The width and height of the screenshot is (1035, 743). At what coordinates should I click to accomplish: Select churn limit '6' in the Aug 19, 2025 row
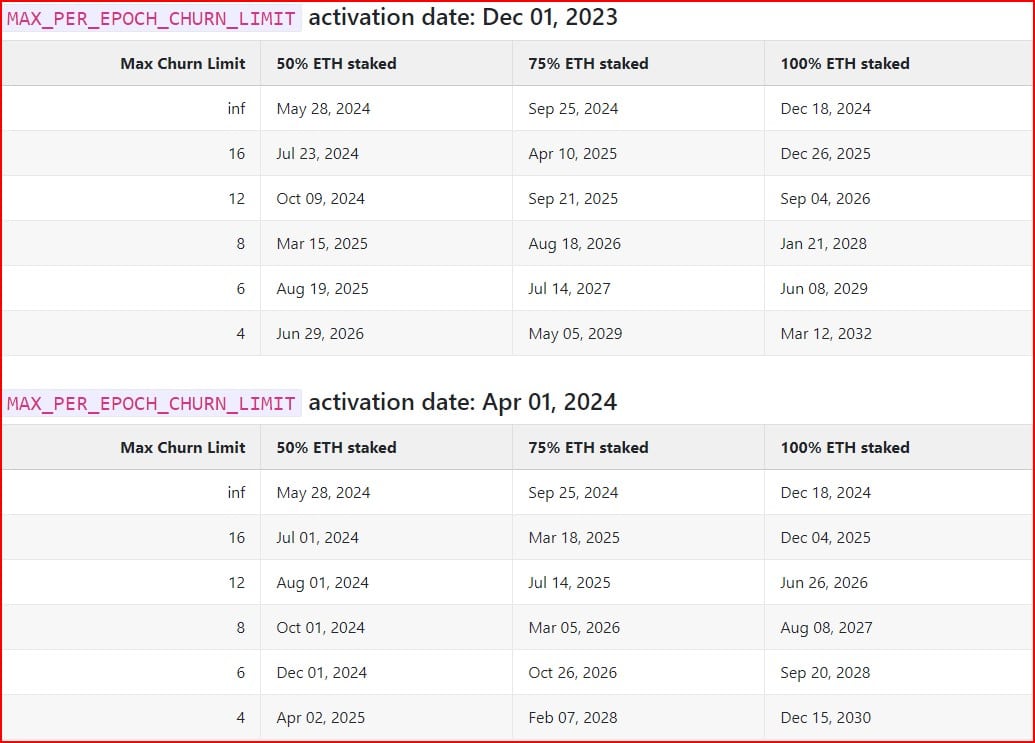[x=241, y=288]
